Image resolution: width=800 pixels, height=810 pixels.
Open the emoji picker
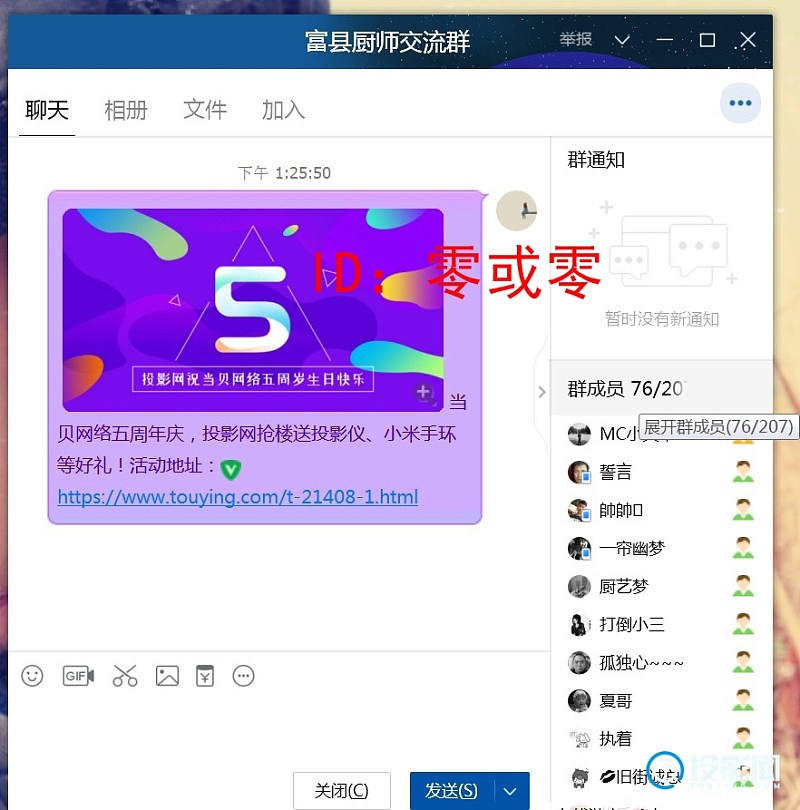pos(32,676)
